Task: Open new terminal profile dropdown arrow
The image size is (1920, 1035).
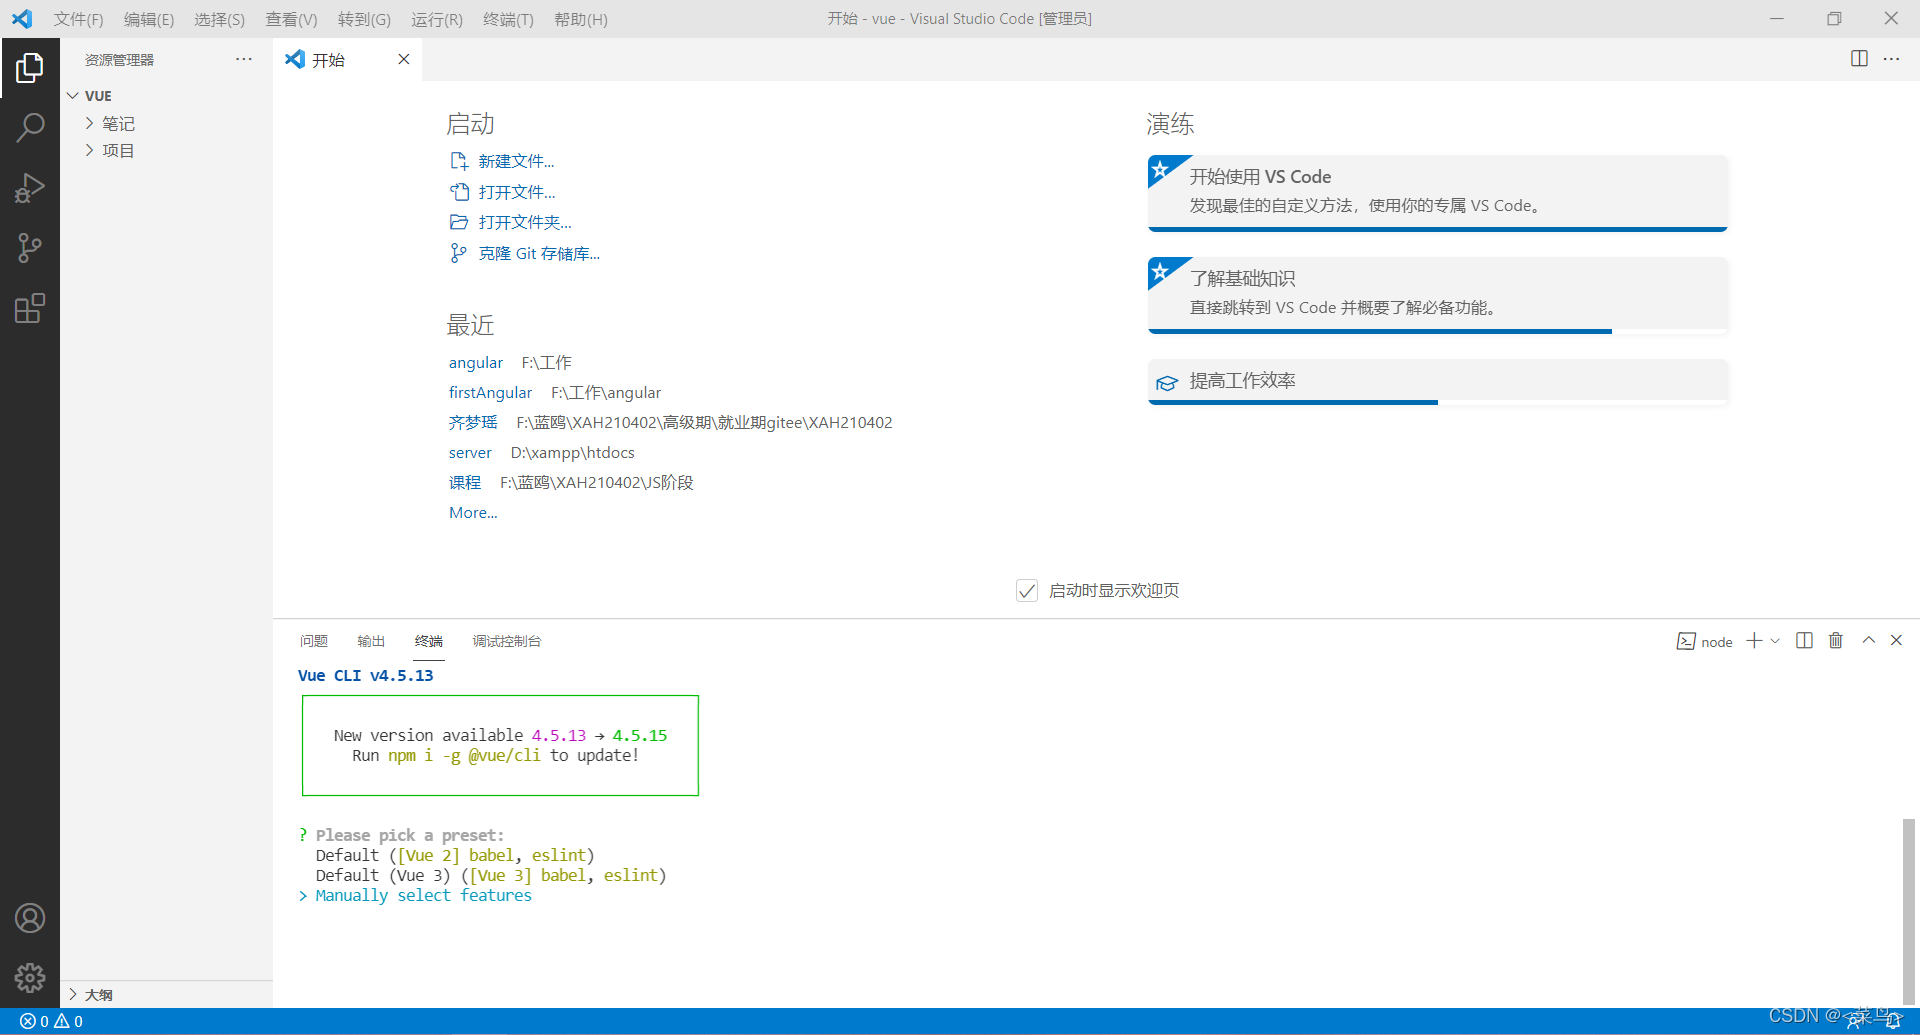Action: point(1775,641)
